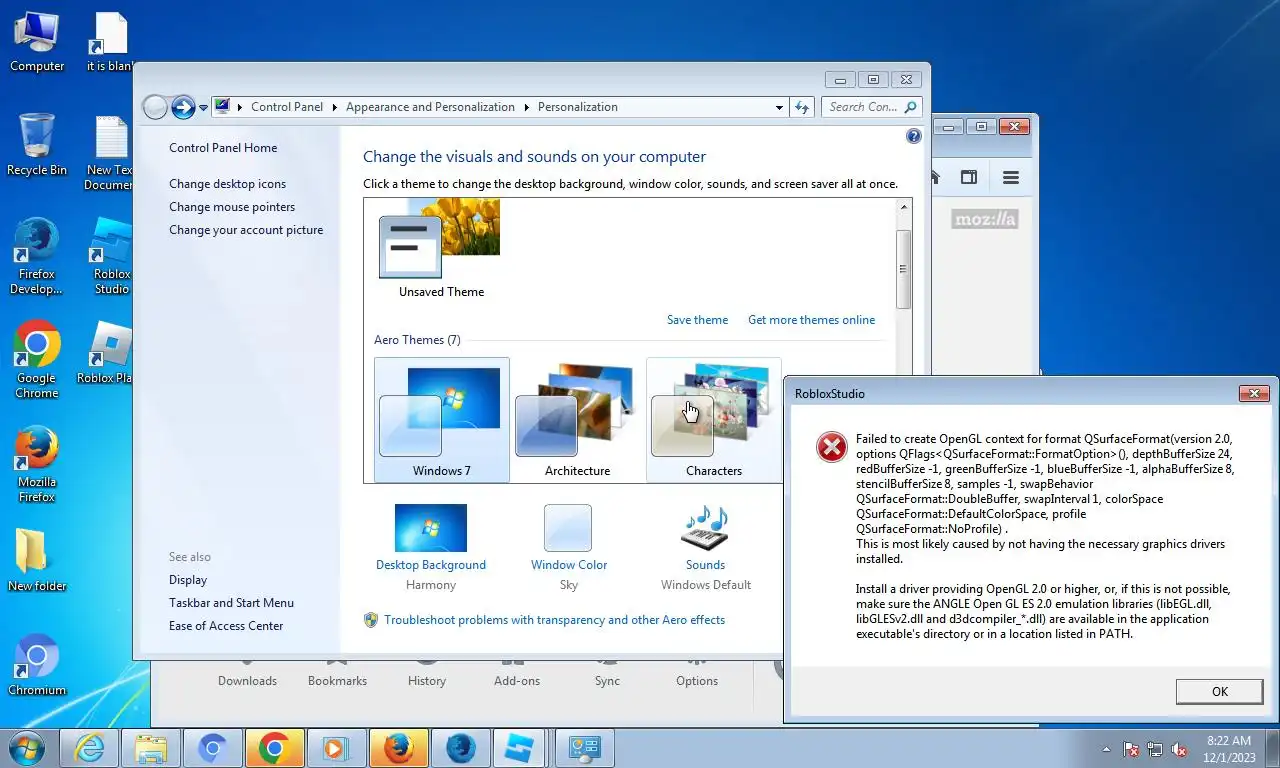The height and width of the screenshot is (768, 1280).
Task: Open Internet Explorer from taskbar
Action: (89, 748)
